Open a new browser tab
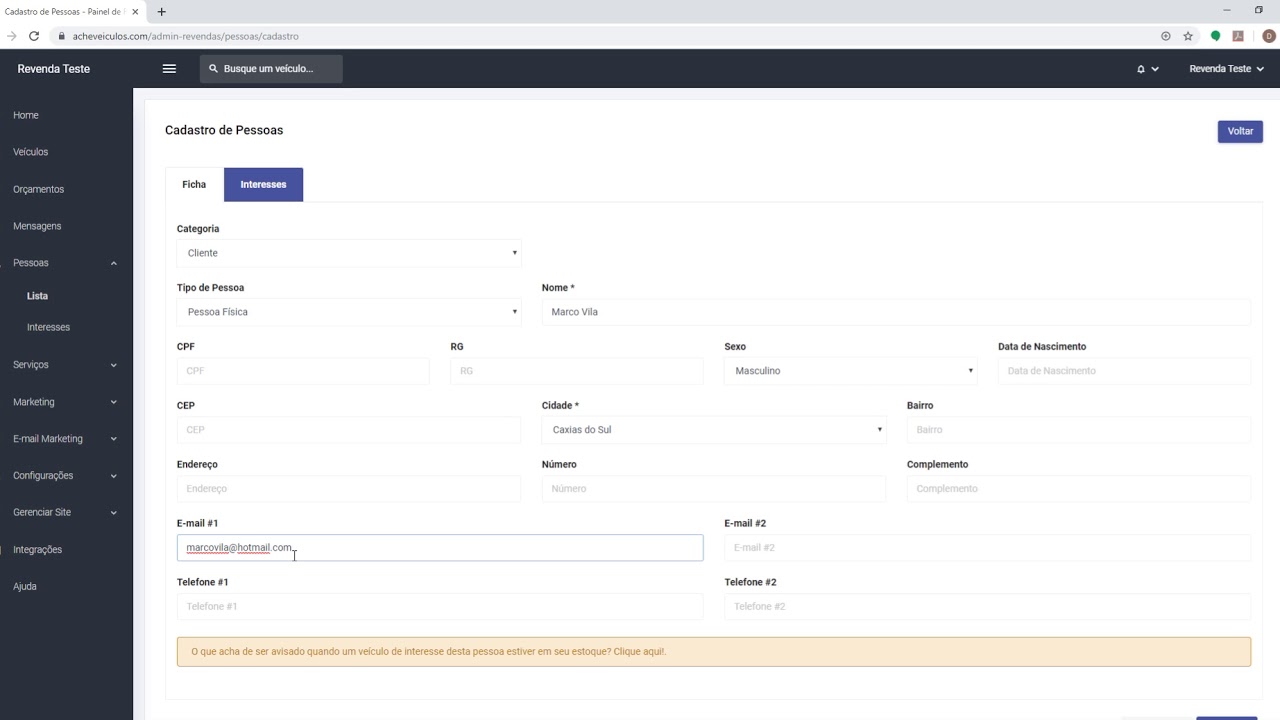Viewport: 1280px width, 720px height. click(162, 12)
